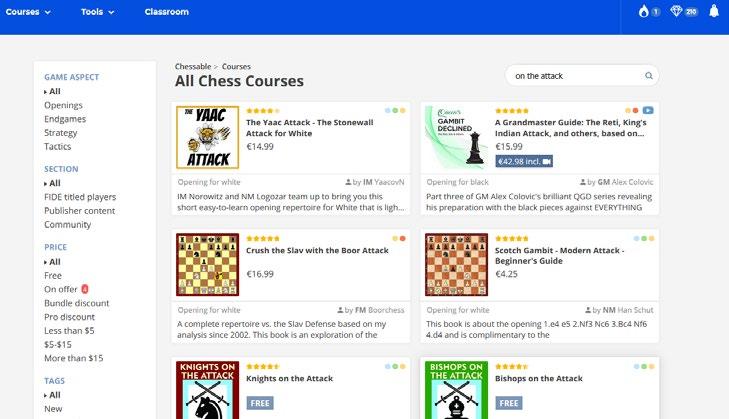Select All under Game Aspect
The image size is (729, 419).
click(54, 91)
